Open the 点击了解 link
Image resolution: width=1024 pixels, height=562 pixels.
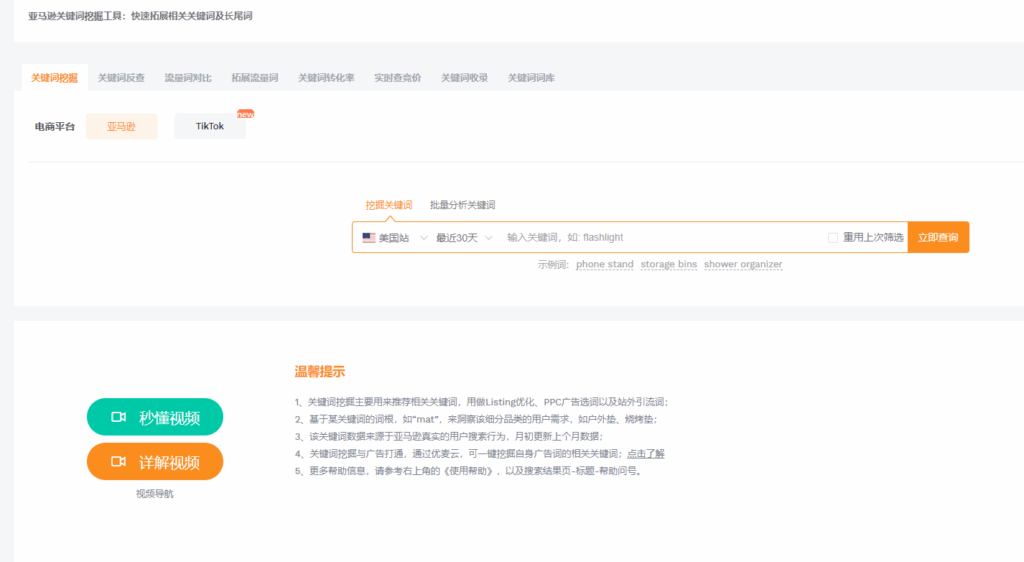coord(645,454)
